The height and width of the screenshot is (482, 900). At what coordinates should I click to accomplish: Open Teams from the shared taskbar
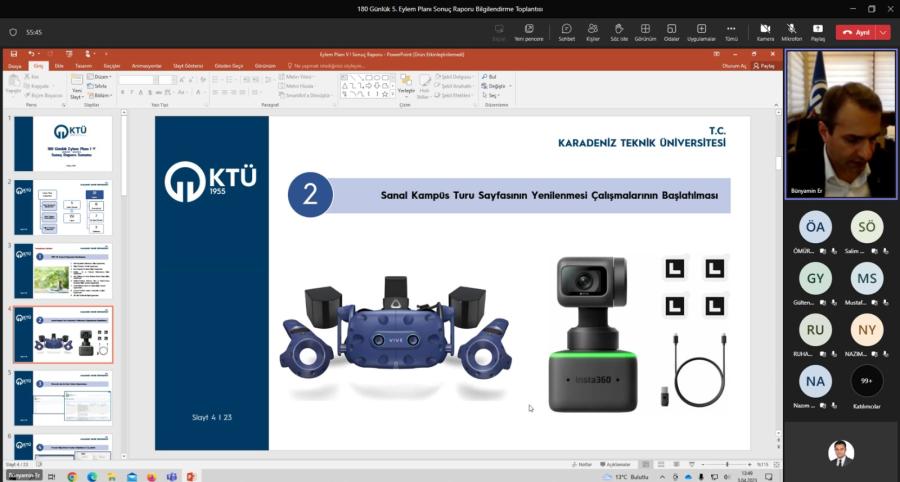pyautogui.click(x=171, y=476)
